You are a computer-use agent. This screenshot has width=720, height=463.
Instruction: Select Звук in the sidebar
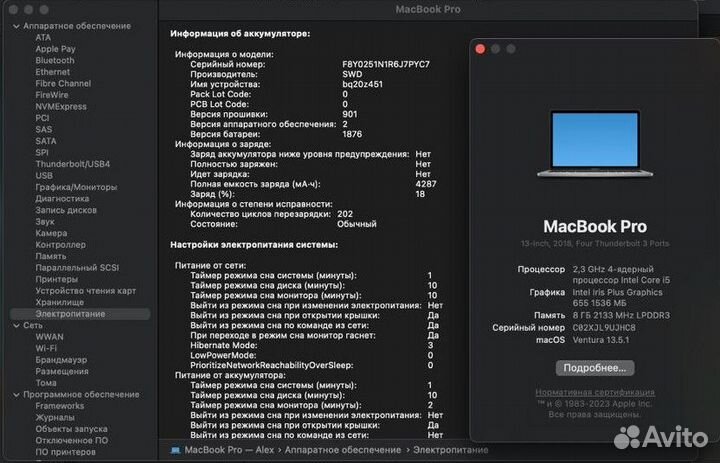[45, 221]
